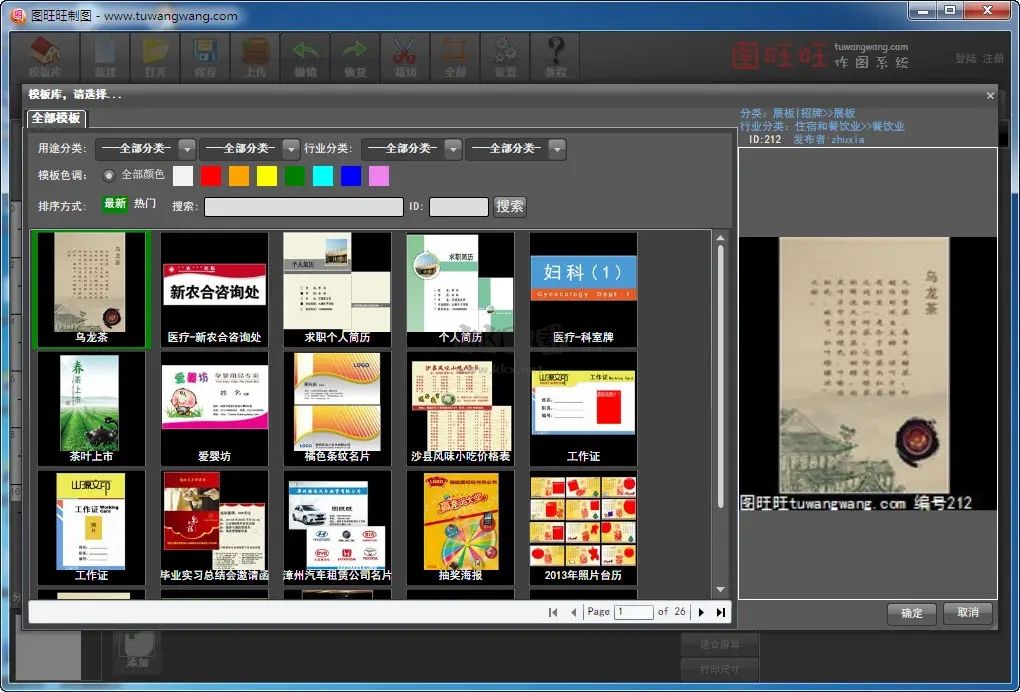Click the 上传 upload icon

[255, 52]
